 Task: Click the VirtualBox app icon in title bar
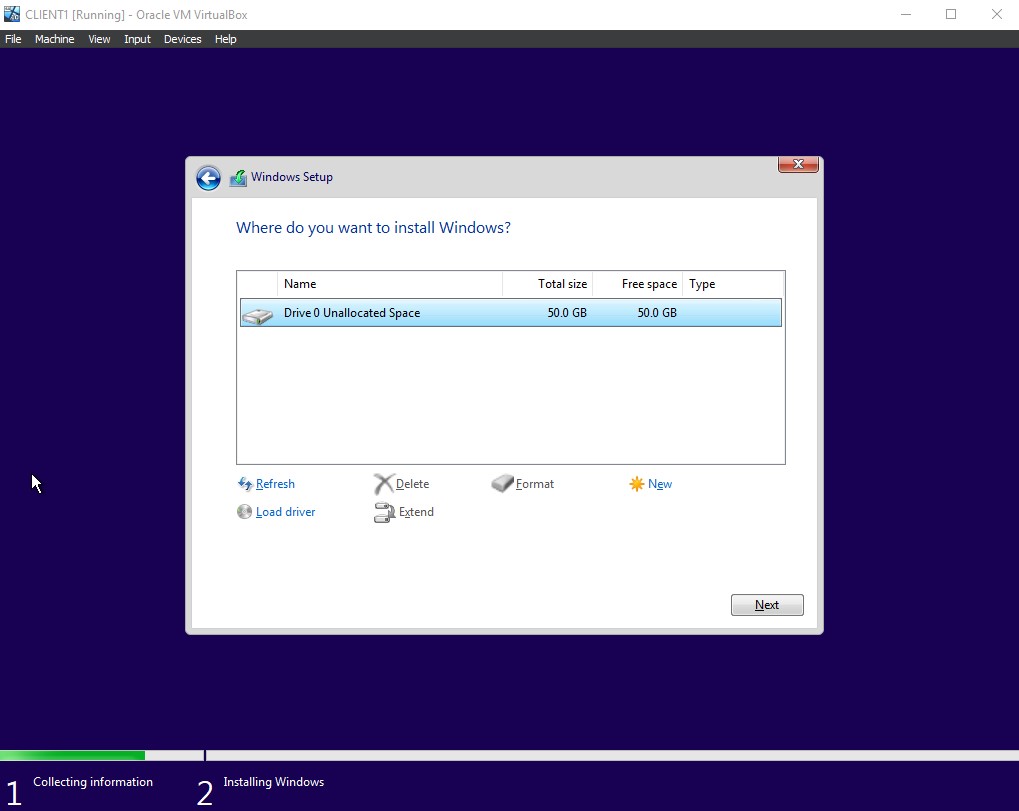click(x=12, y=14)
